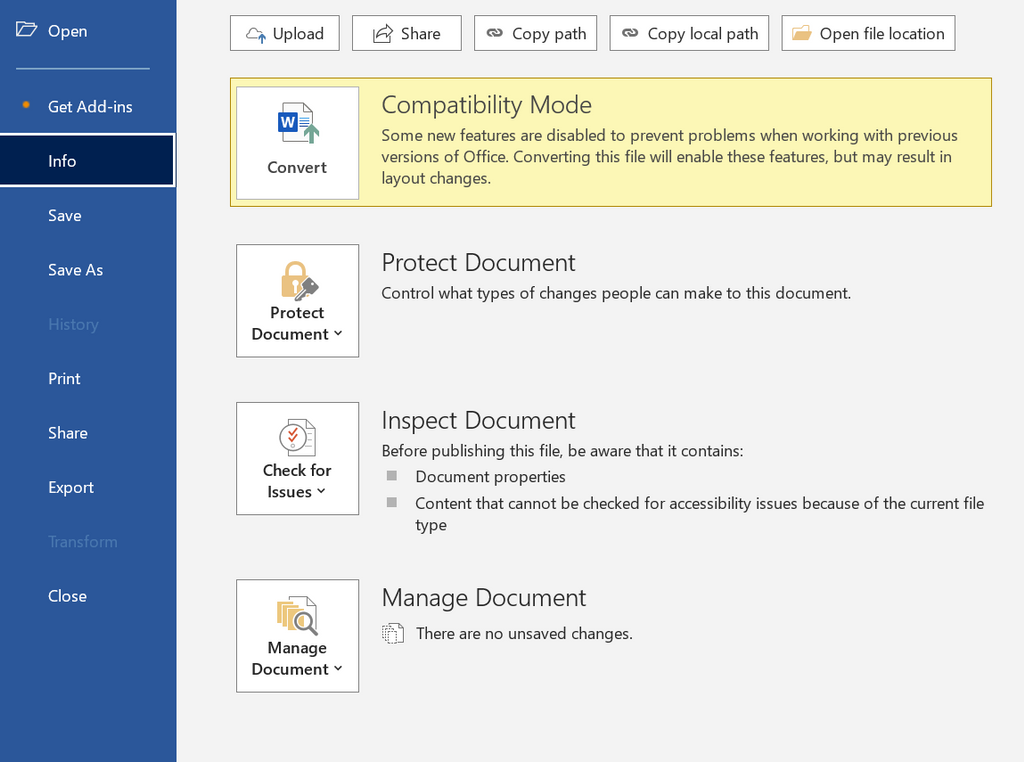Click the Manage Document heading
The height and width of the screenshot is (762, 1024).
(x=484, y=597)
